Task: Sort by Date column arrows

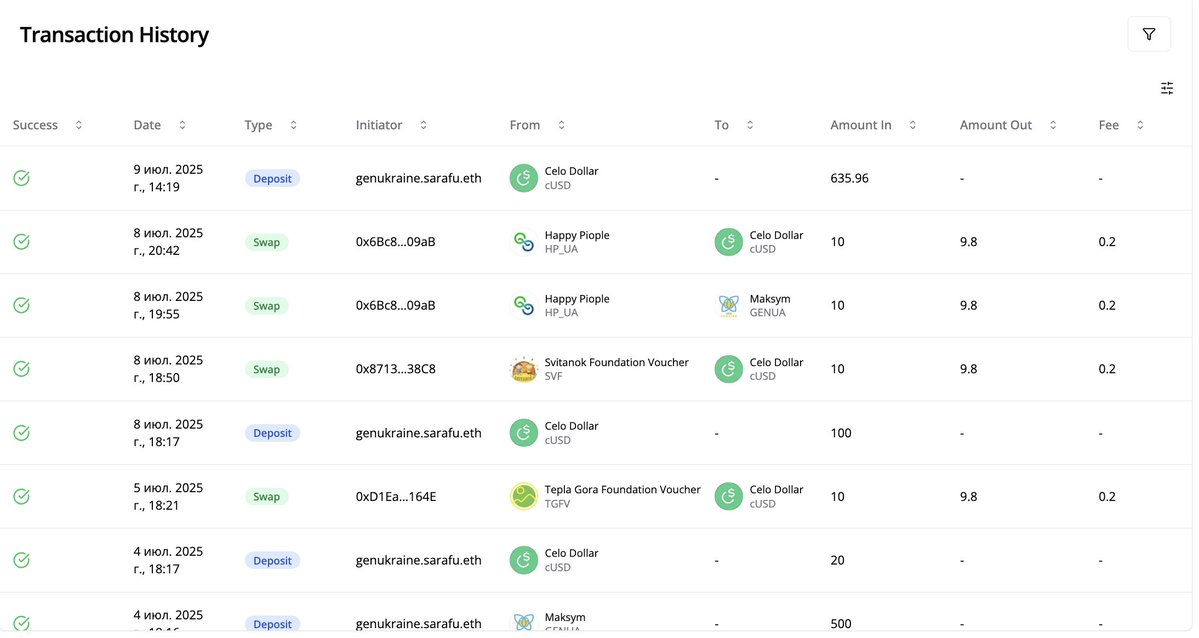Action: [182, 125]
